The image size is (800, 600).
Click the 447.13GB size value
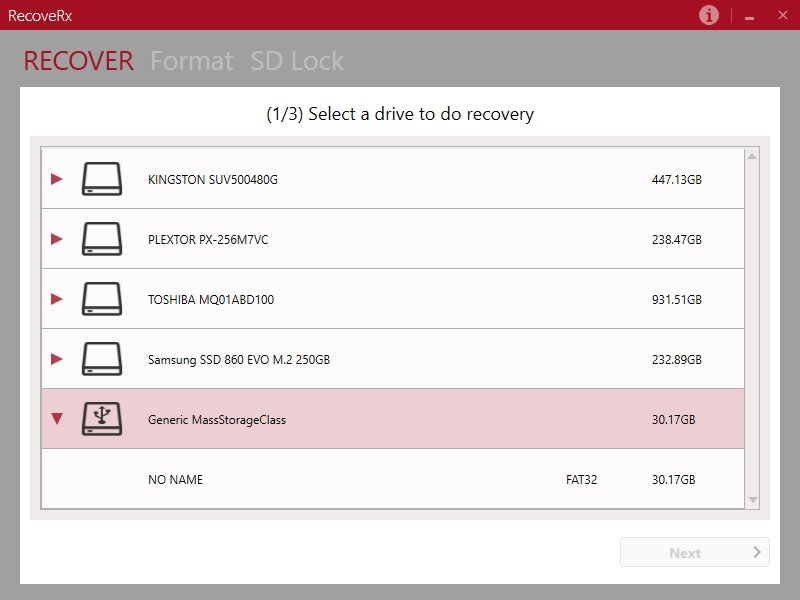(677, 180)
